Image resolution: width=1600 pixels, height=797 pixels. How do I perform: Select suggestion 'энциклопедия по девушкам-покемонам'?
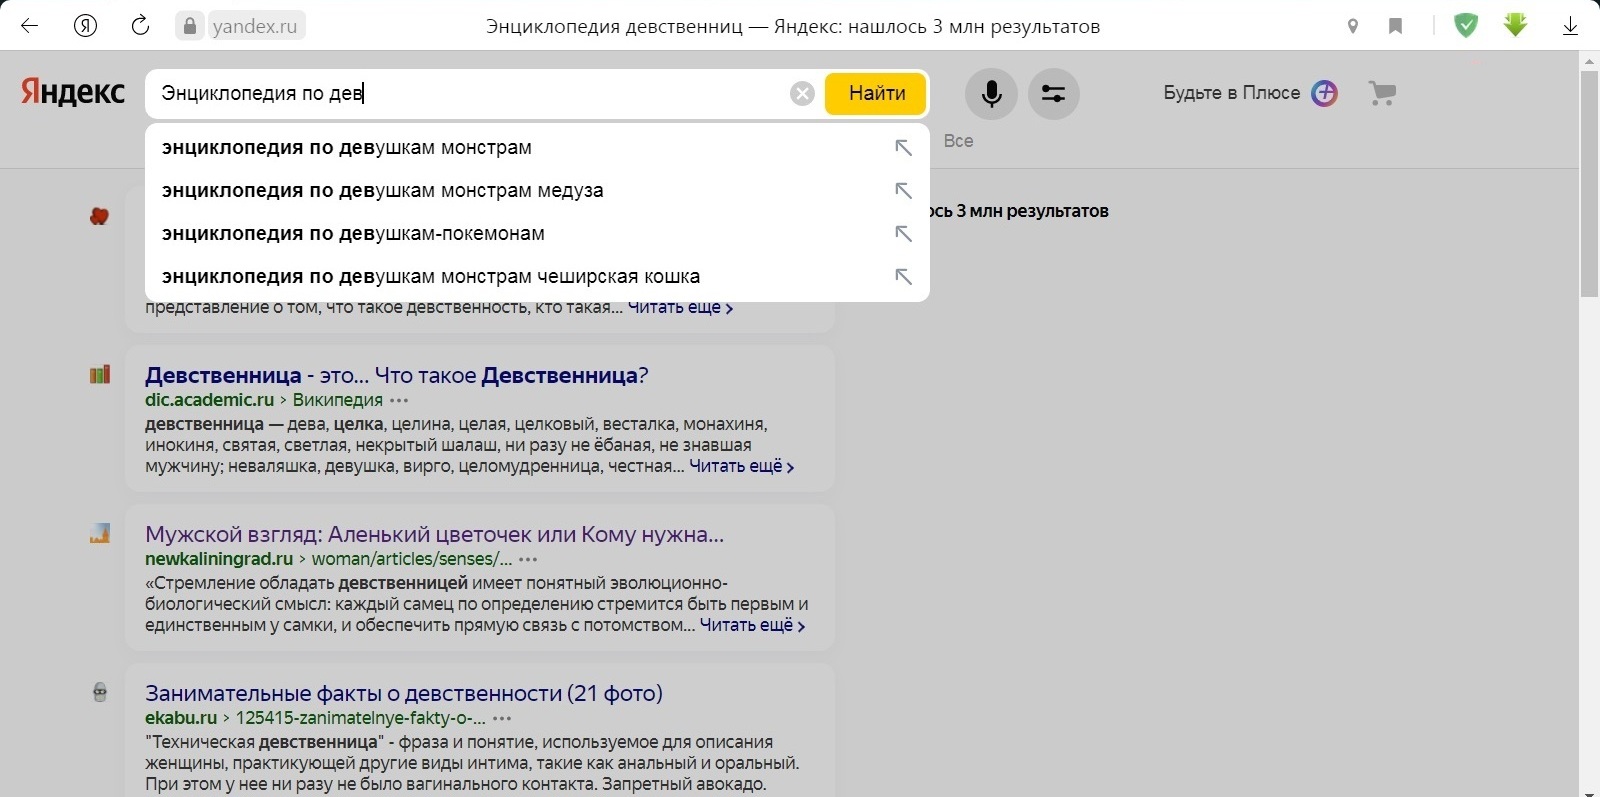pyautogui.click(x=537, y=233)
